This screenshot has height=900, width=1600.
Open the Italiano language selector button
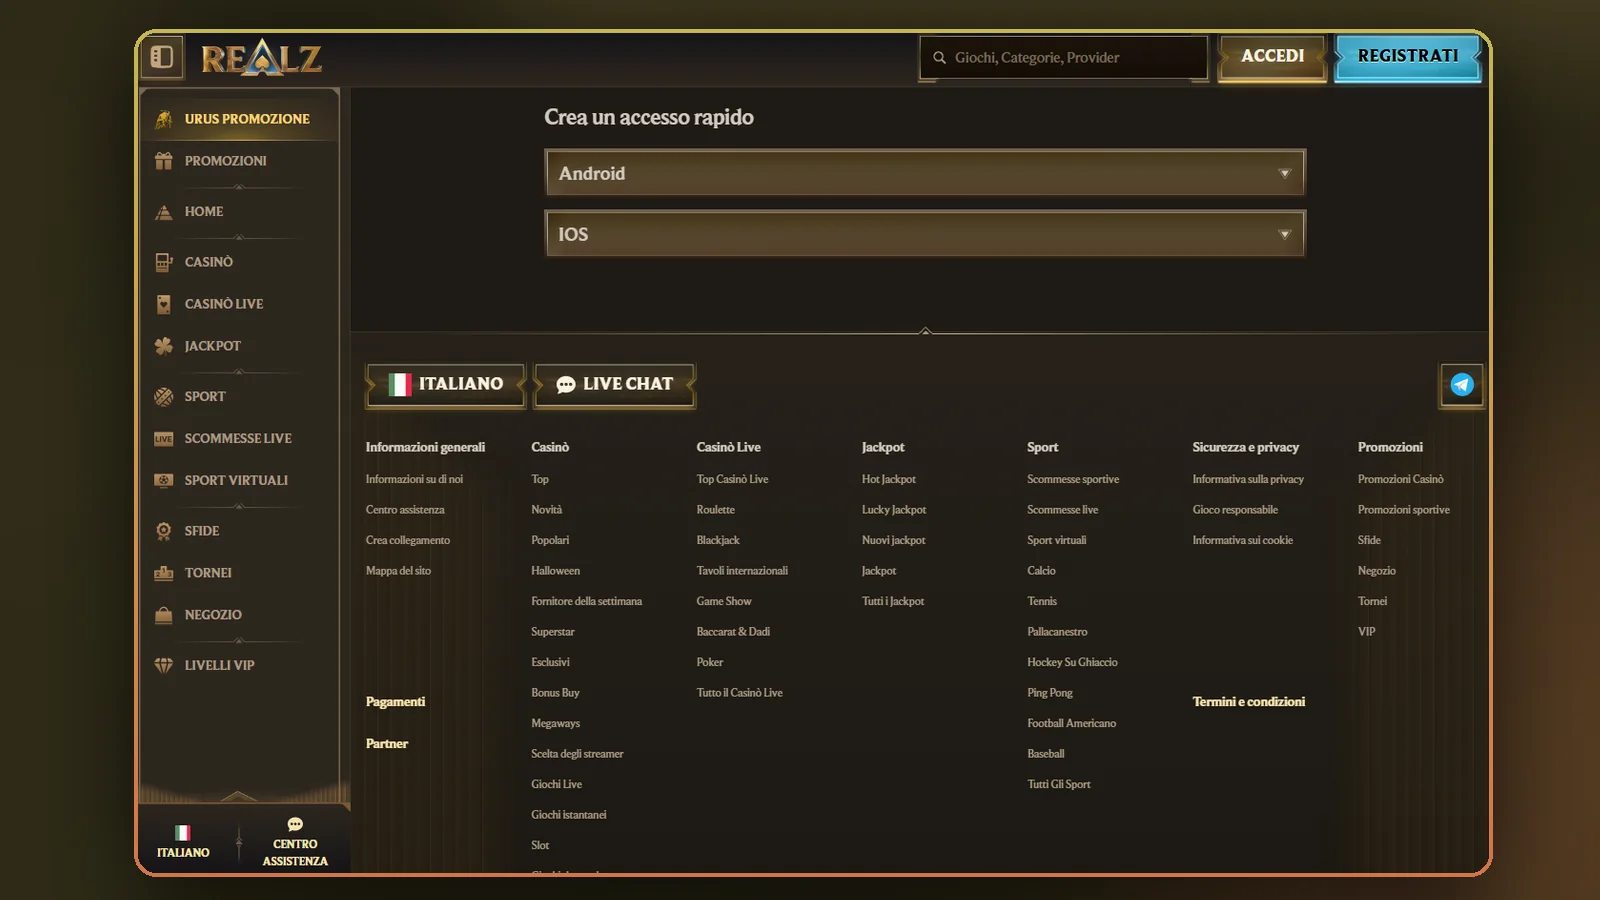click(446, 385)
